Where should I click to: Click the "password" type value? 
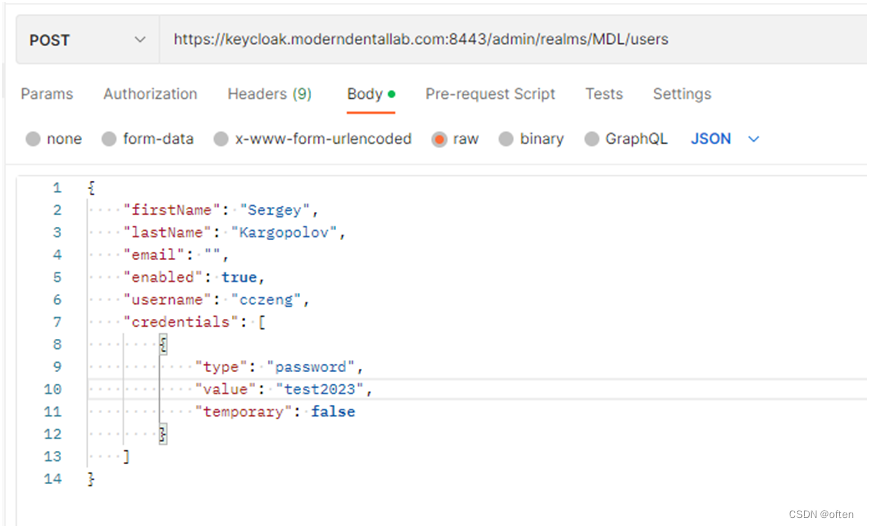[310, 367]
